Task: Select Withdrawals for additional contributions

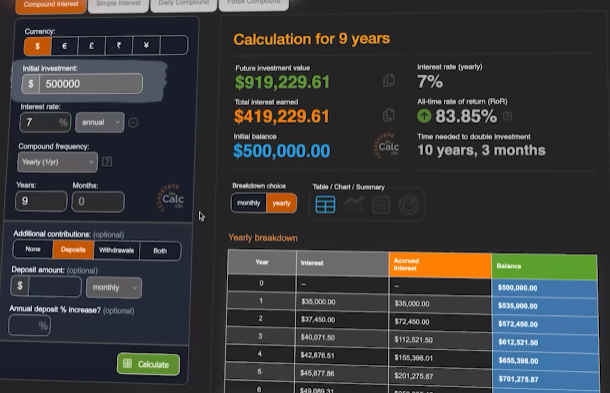Action: coord(116,250)
